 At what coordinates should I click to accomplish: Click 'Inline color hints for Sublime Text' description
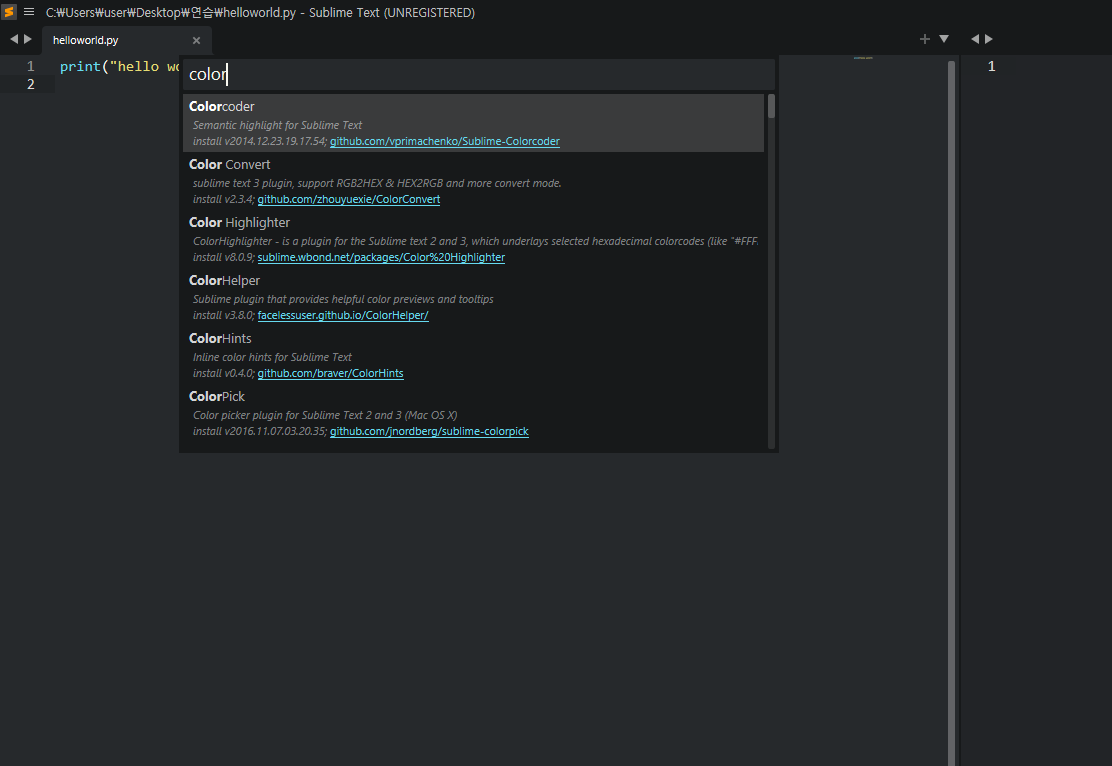point(272,357)
